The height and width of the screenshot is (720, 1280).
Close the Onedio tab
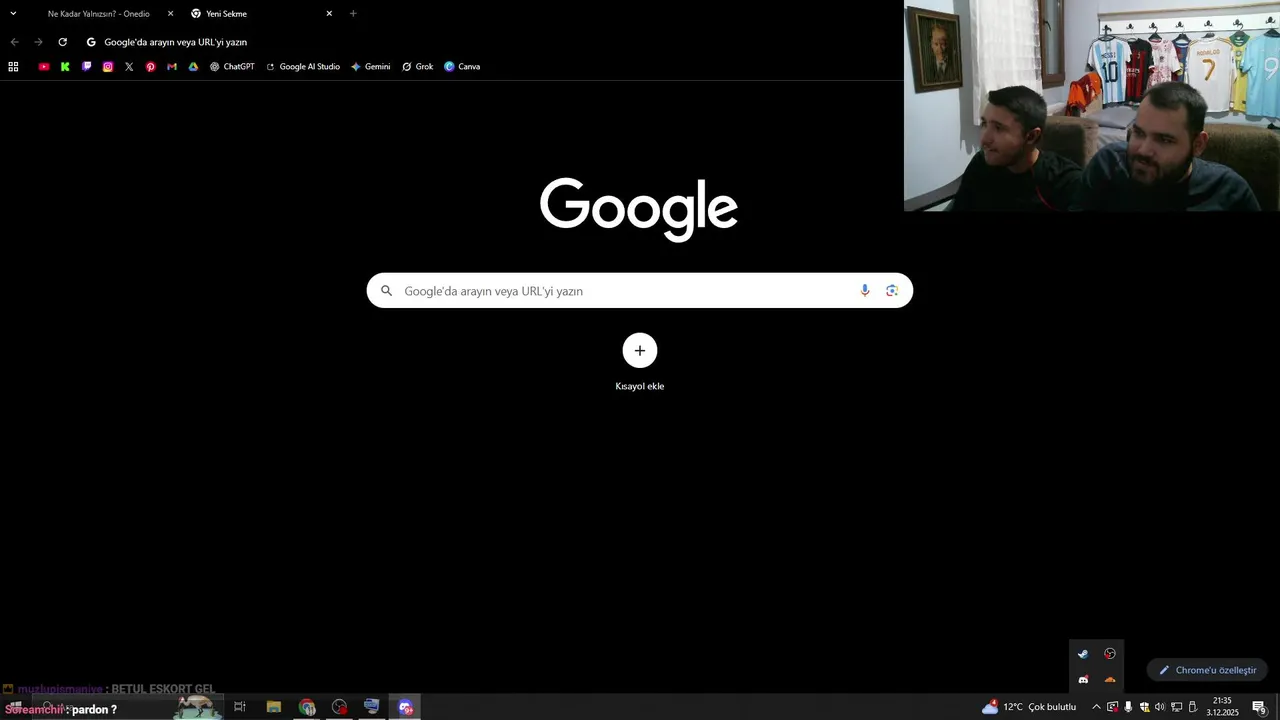click(x=170, y=14)
